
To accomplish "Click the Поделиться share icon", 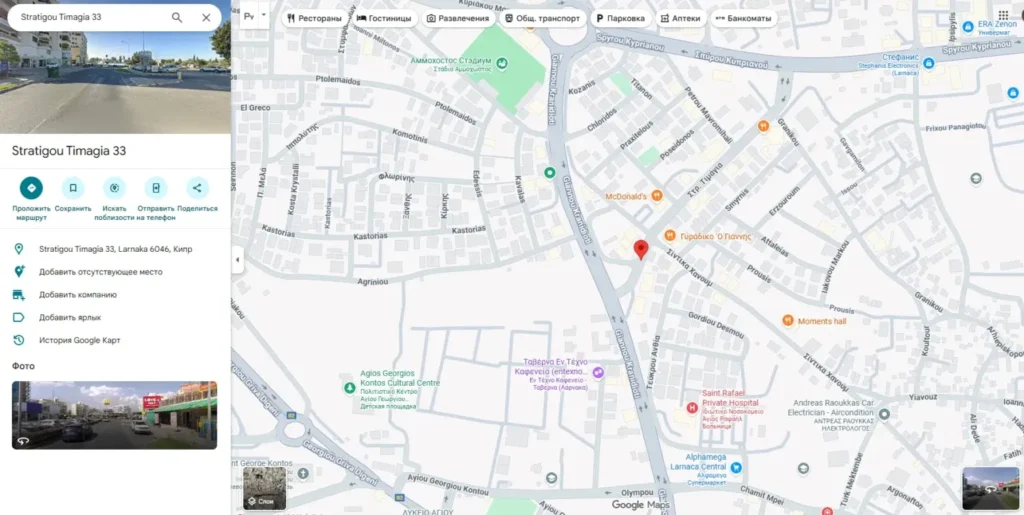I will (x=197, y=188).
